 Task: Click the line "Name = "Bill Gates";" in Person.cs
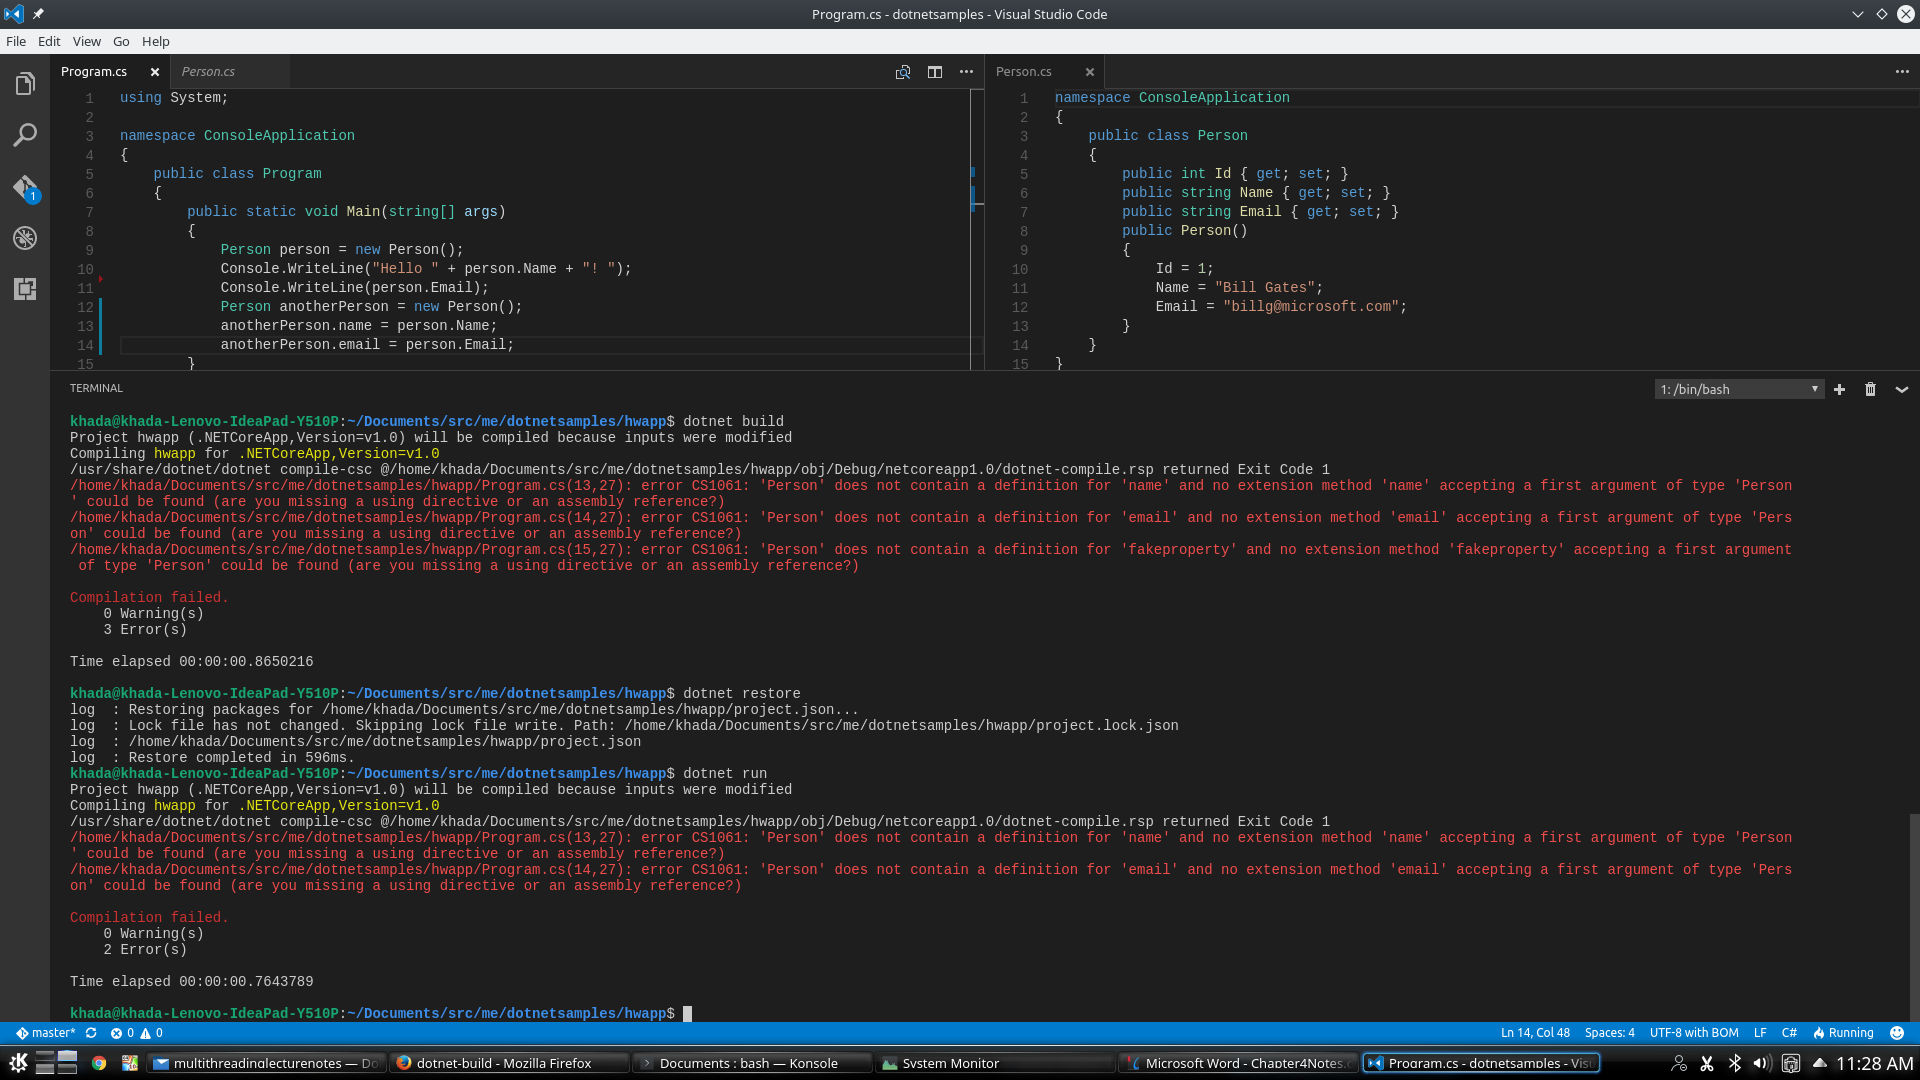1239,288
